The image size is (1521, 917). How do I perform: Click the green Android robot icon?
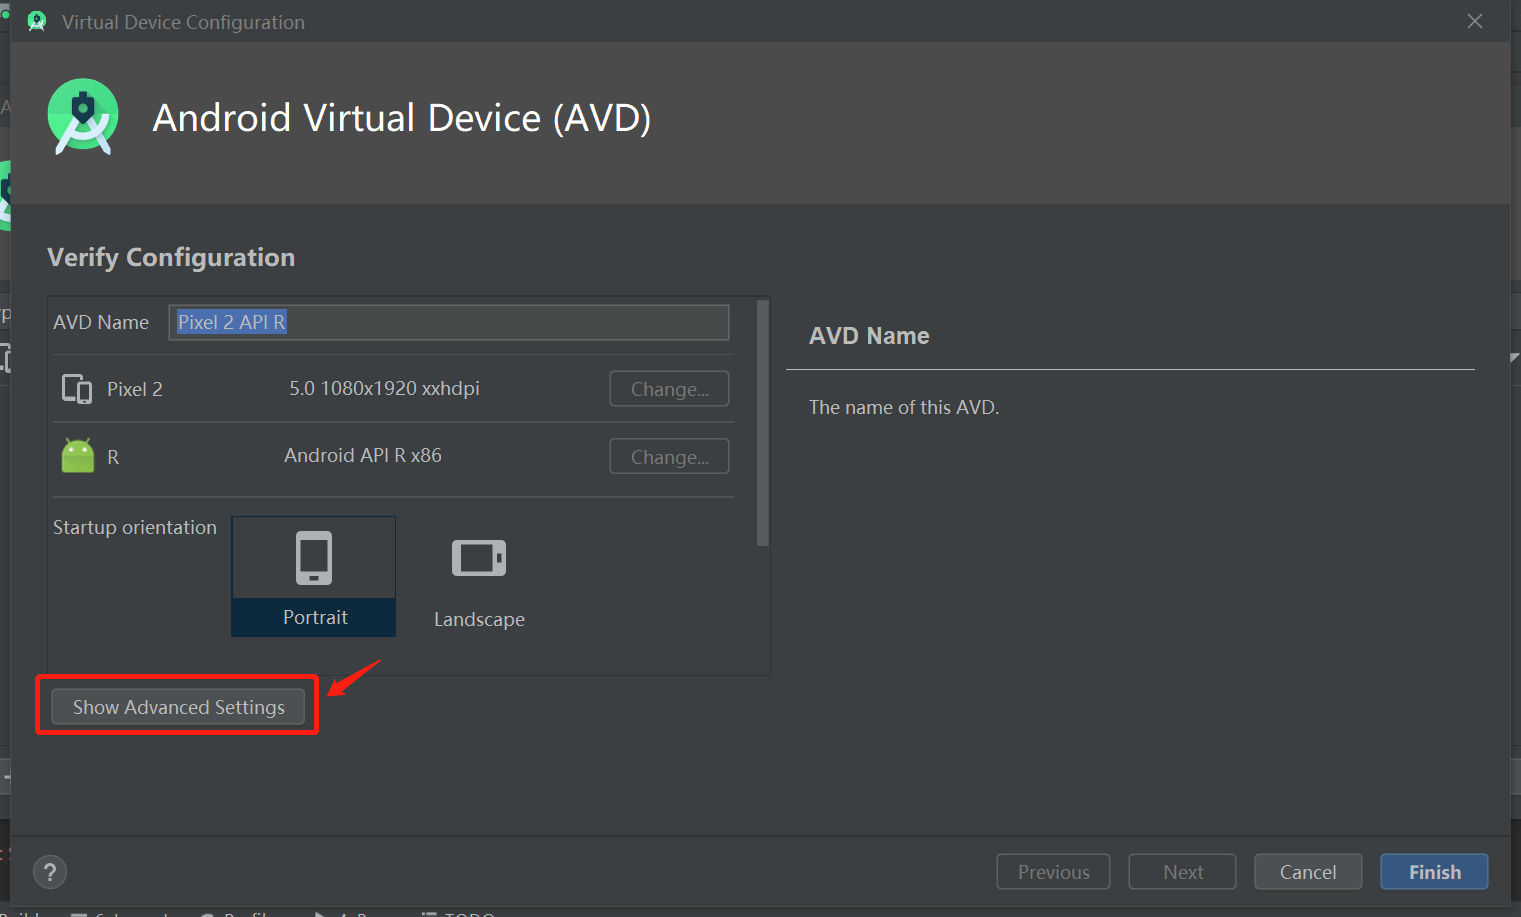coord(78,456)
